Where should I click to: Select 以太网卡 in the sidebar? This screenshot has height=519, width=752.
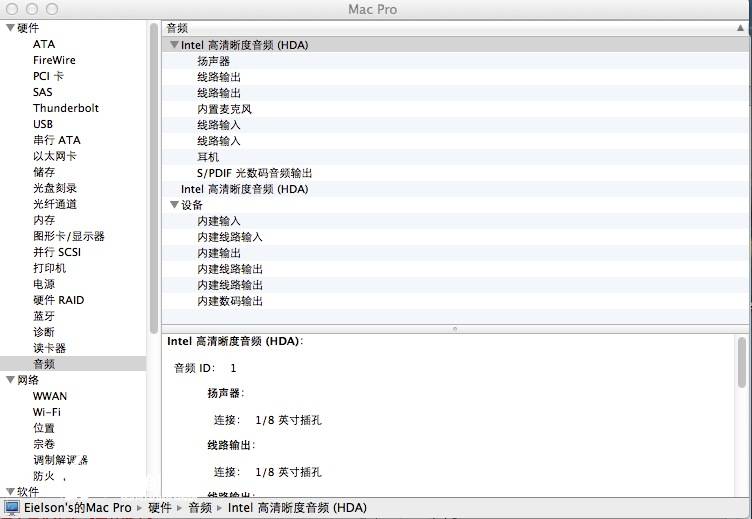click(x=55, y=156)
